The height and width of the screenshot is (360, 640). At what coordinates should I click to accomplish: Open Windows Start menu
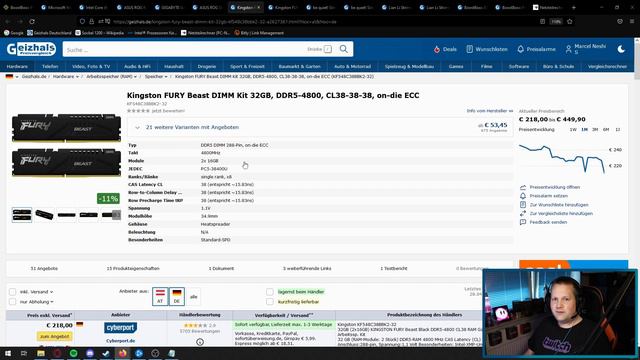(x=8, y=353)
